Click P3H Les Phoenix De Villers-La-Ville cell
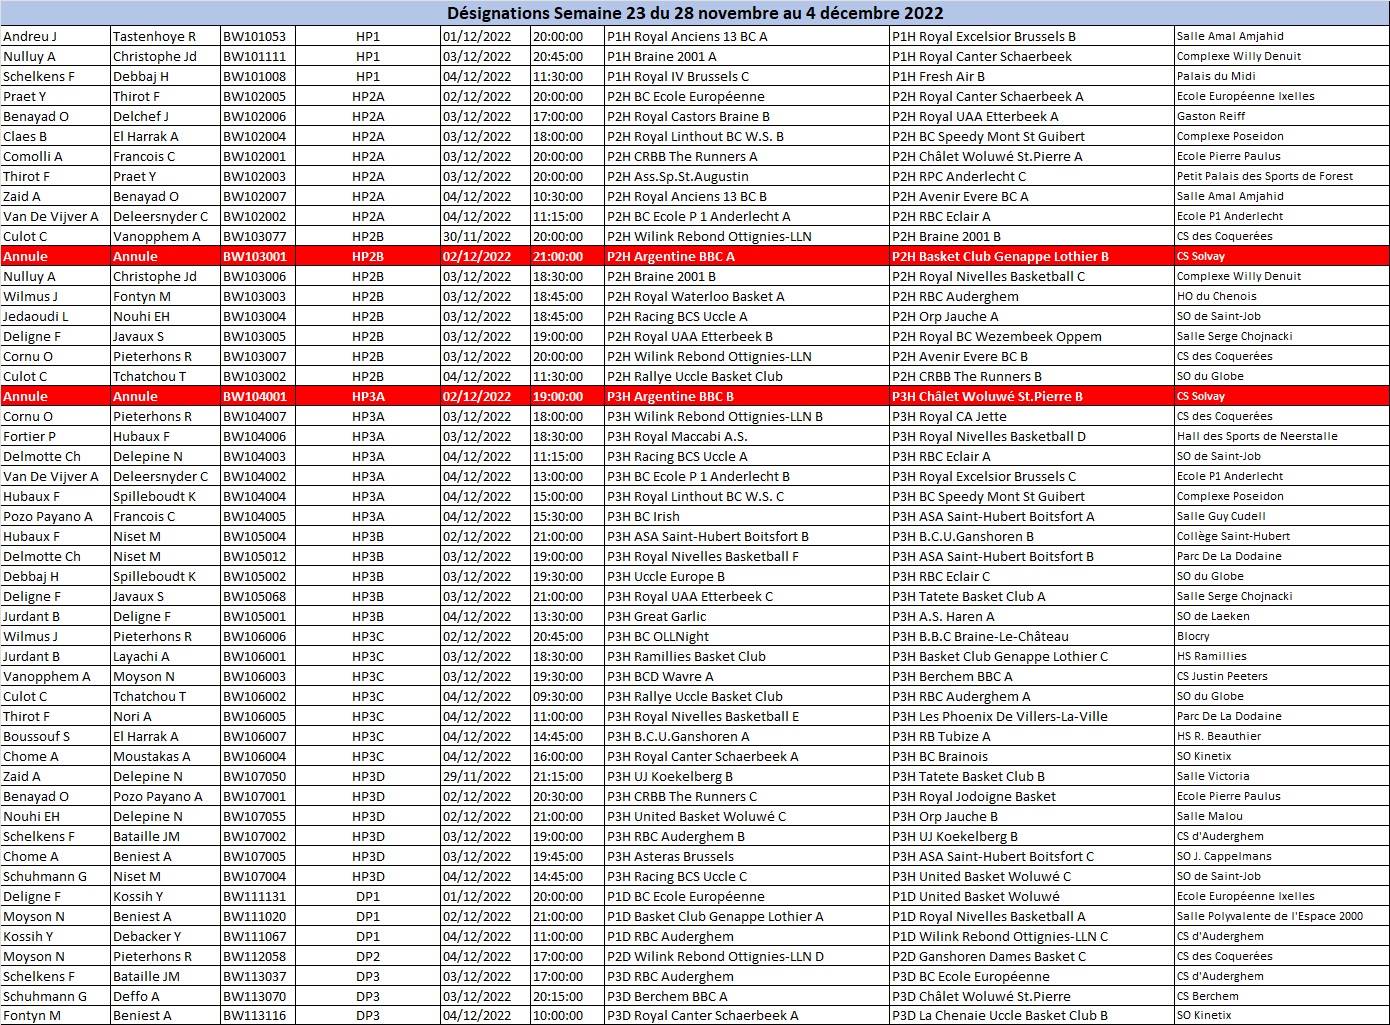Image resolution: width=1390 pixels, height=1025 pixels. [x=999, y=717]
